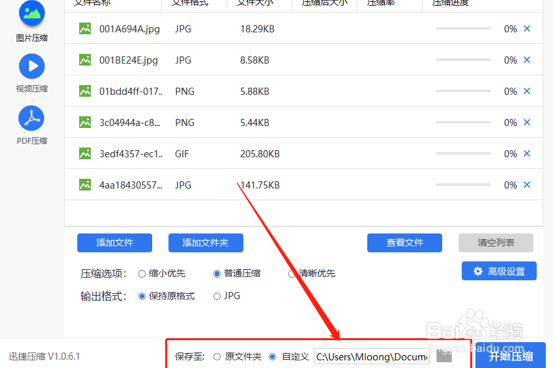Remove 001A694A.jpg with its X icon
Image resolution: width=556 pixels, height=368 pixels.
pyautogui.click(x=527, y=29)
